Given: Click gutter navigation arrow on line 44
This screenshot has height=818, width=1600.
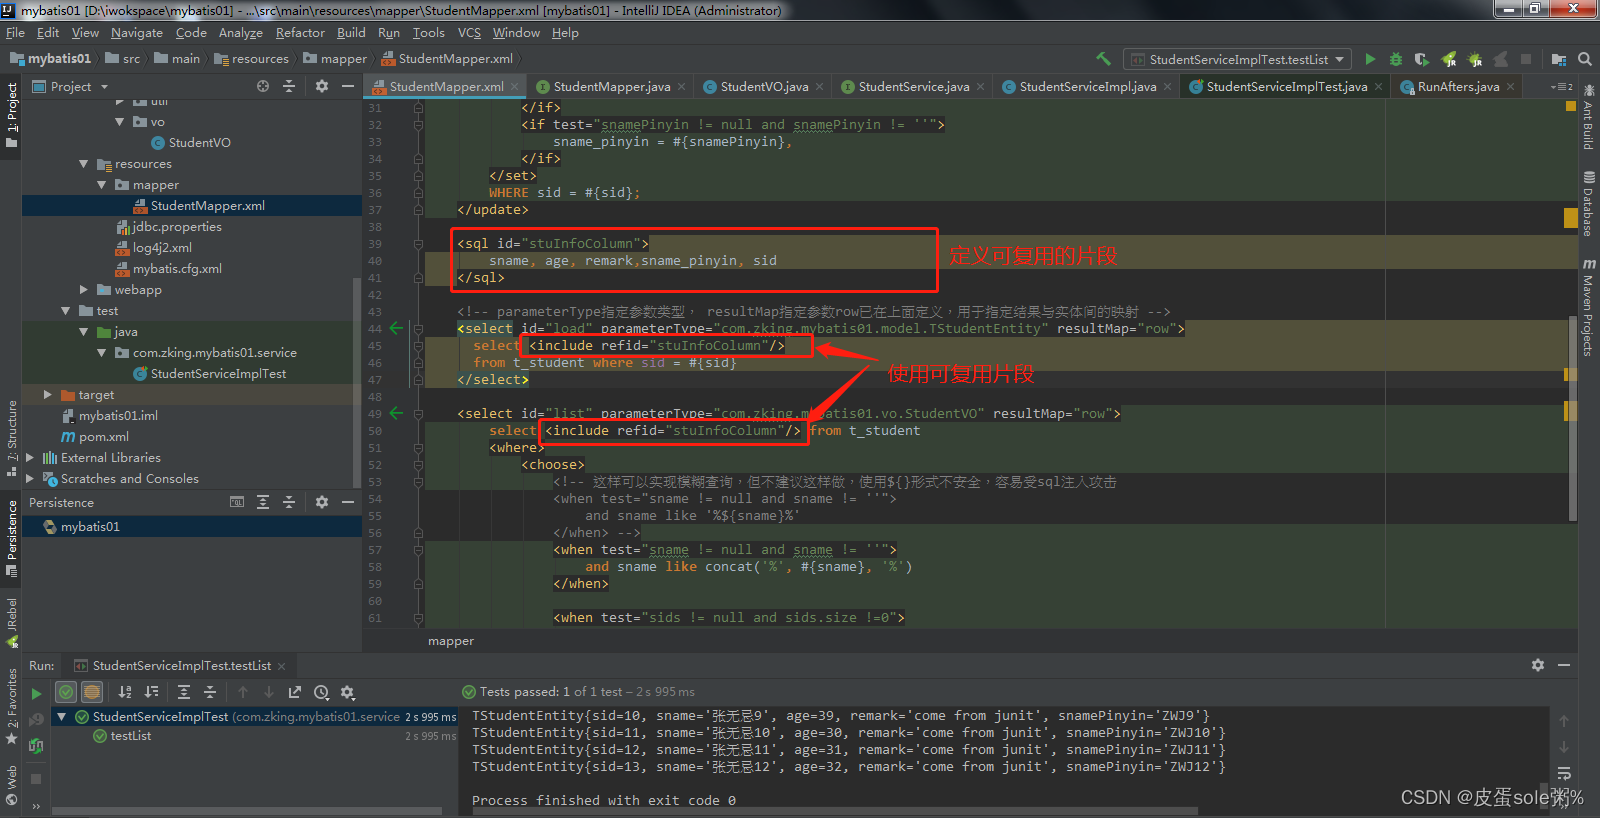Looking at the screenshot, I should 397,328.
